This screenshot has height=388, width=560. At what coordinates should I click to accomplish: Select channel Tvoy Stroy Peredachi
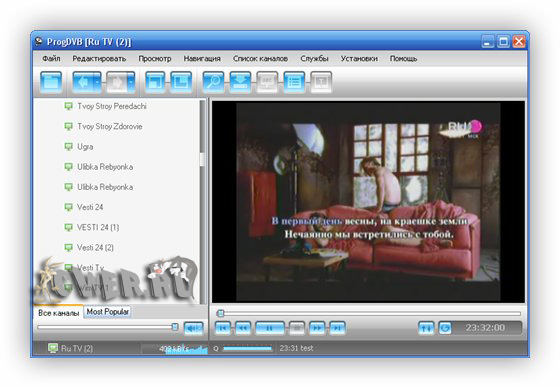click(x=112, y=106)
